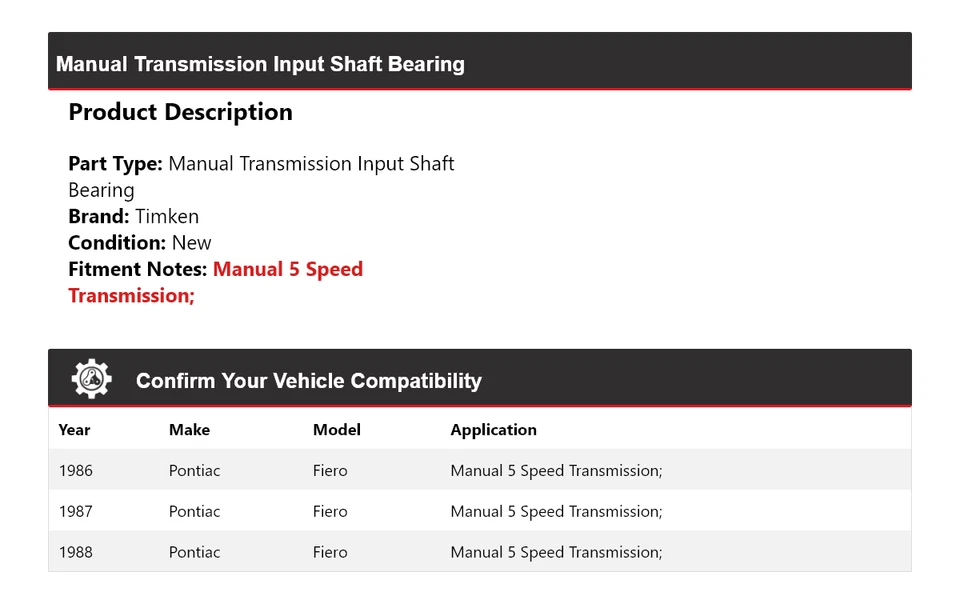Click the Application column header
The height and width of the screenshot is (604, 960).
(493, 430)
